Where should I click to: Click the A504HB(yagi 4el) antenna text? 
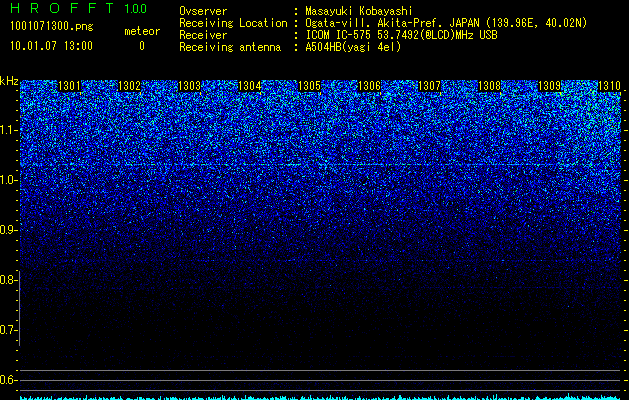pyautogui.click(x=353, y=47)
